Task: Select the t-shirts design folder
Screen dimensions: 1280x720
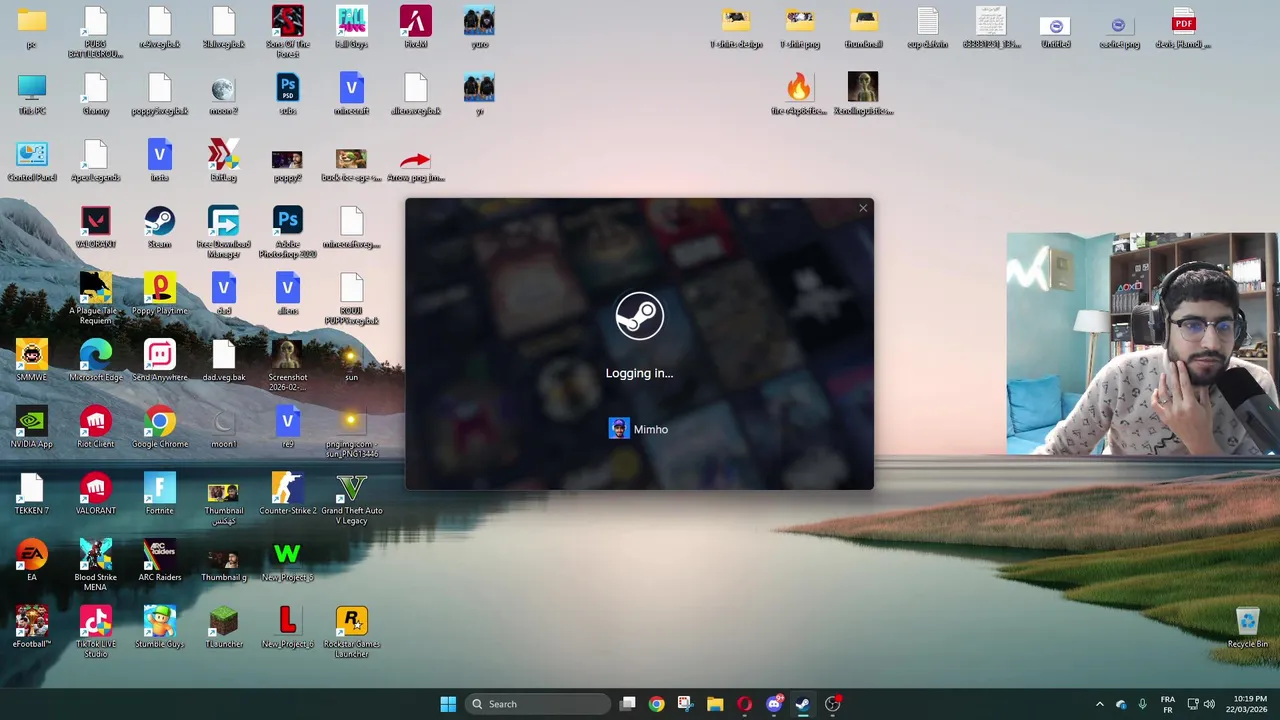Action: [x=736, y=28]
